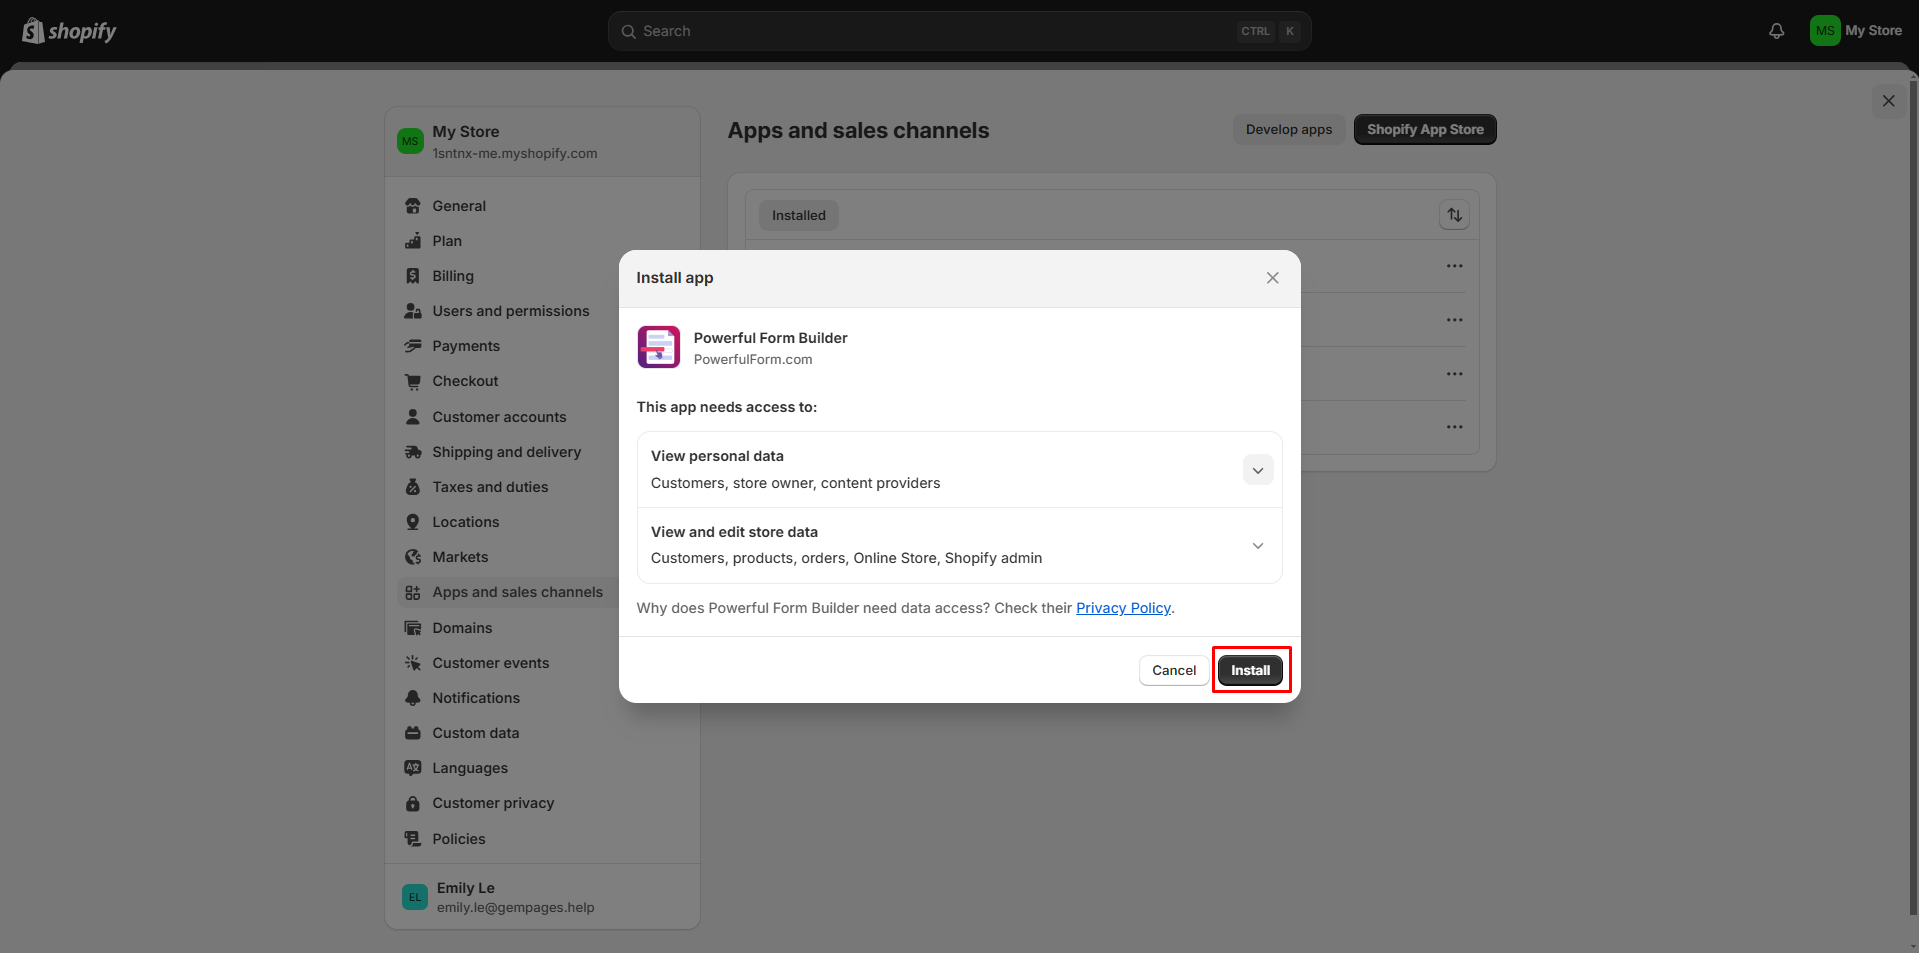This screenshot has width=1919, height=953.
Task: Click the Shipping and delivery truck icon
Action: [413, 452]
